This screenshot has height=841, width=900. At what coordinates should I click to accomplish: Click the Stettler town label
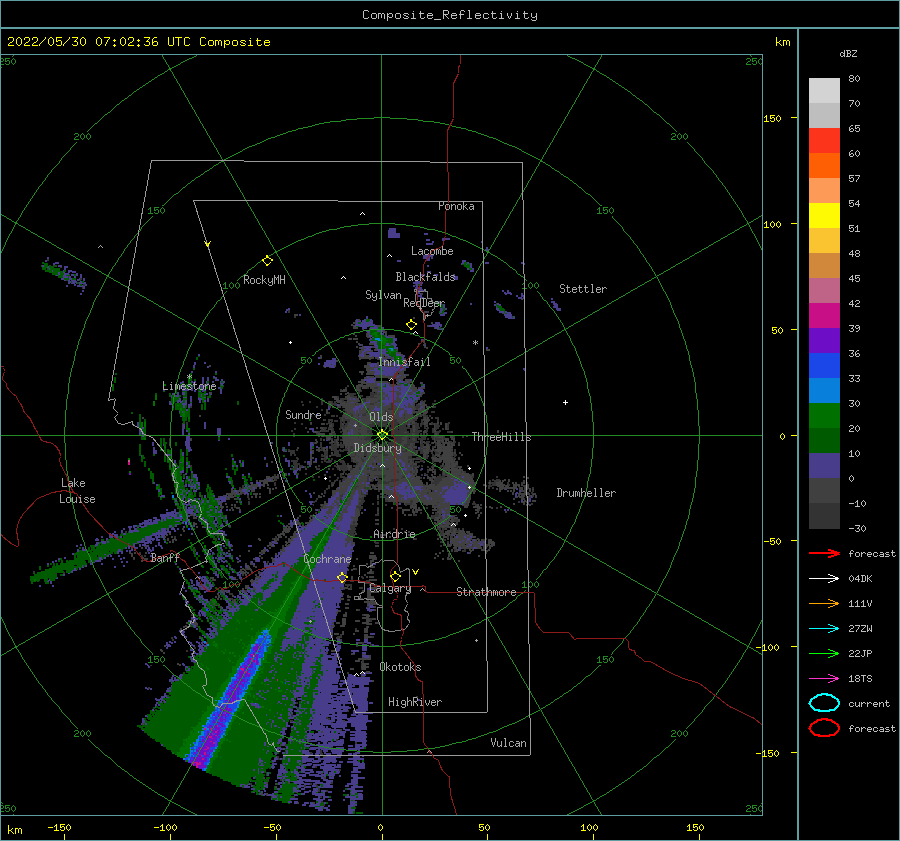(x=583, y=289)
